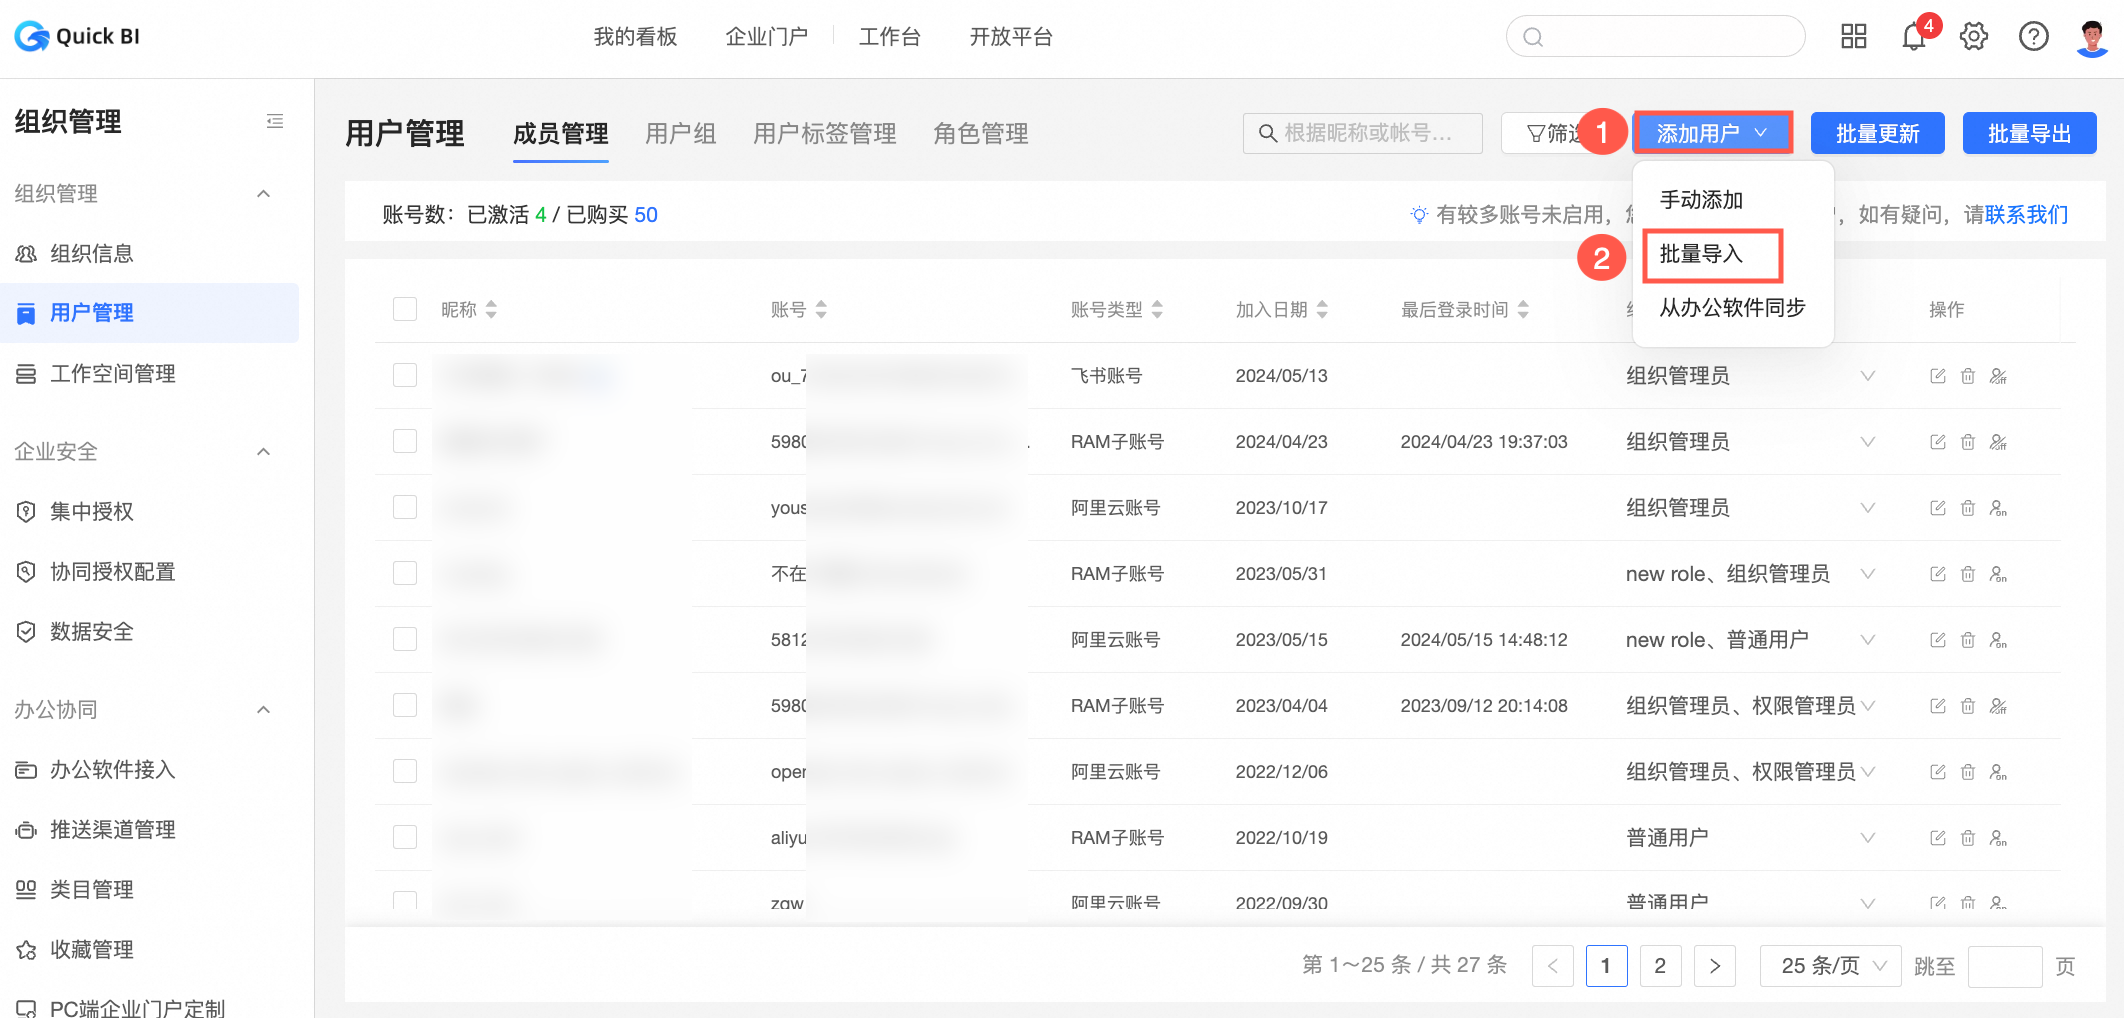2124x1018 pixels.
Task: Collapse the 办公协同 sidebar section
Action: 264,710
